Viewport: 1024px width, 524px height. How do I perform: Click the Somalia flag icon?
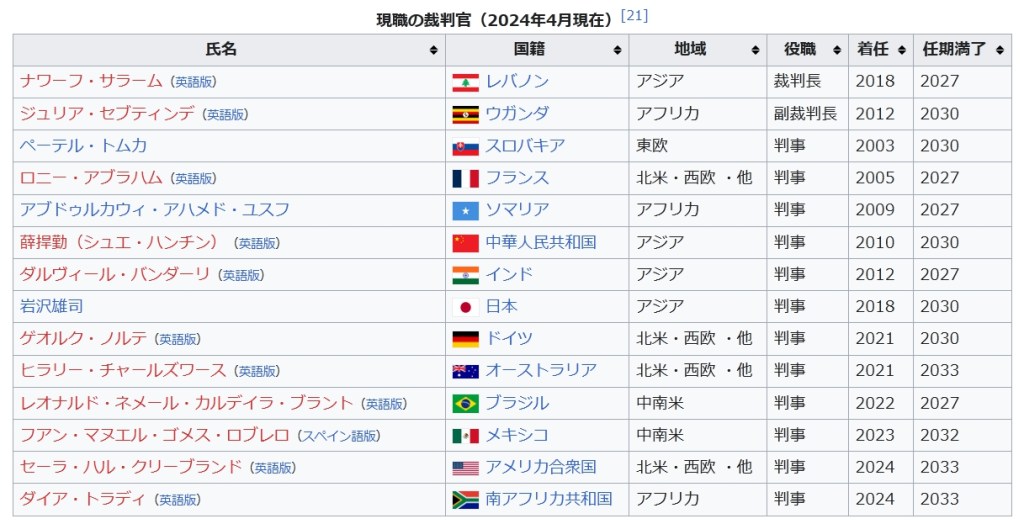[x=465, y=210]
